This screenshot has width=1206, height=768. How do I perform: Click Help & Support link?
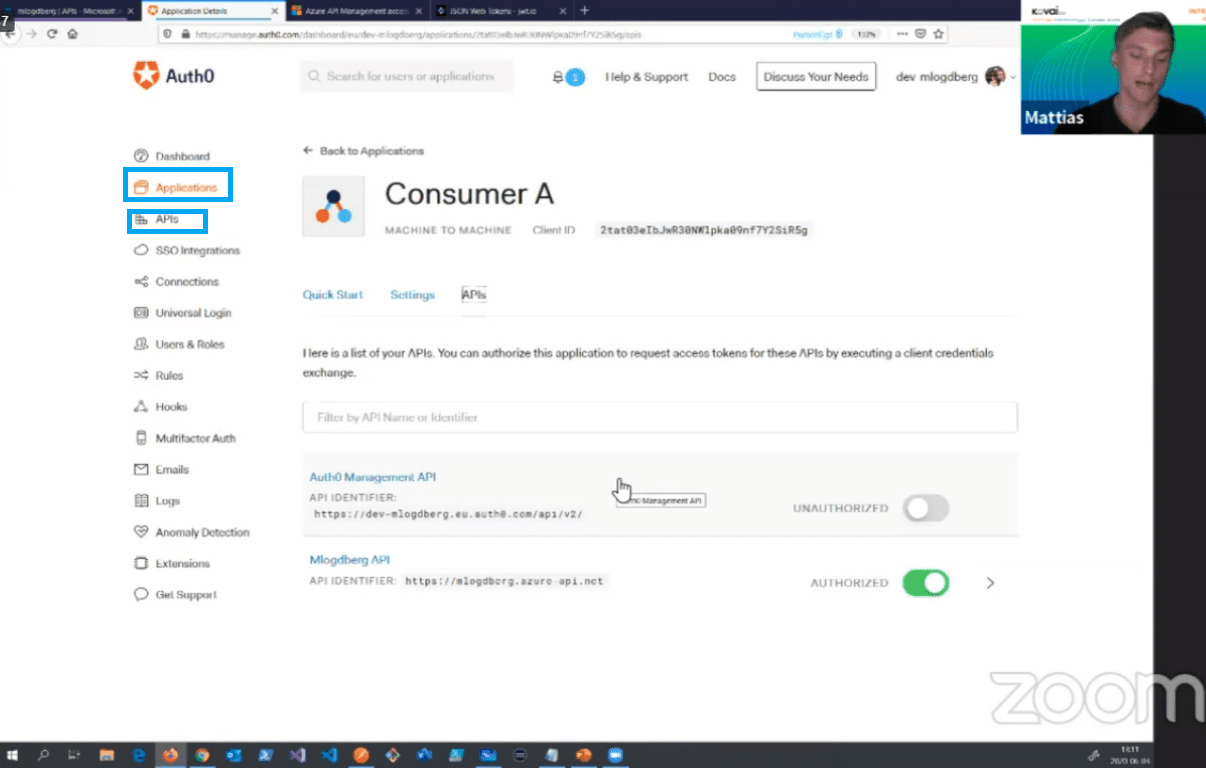pos(647,77)
